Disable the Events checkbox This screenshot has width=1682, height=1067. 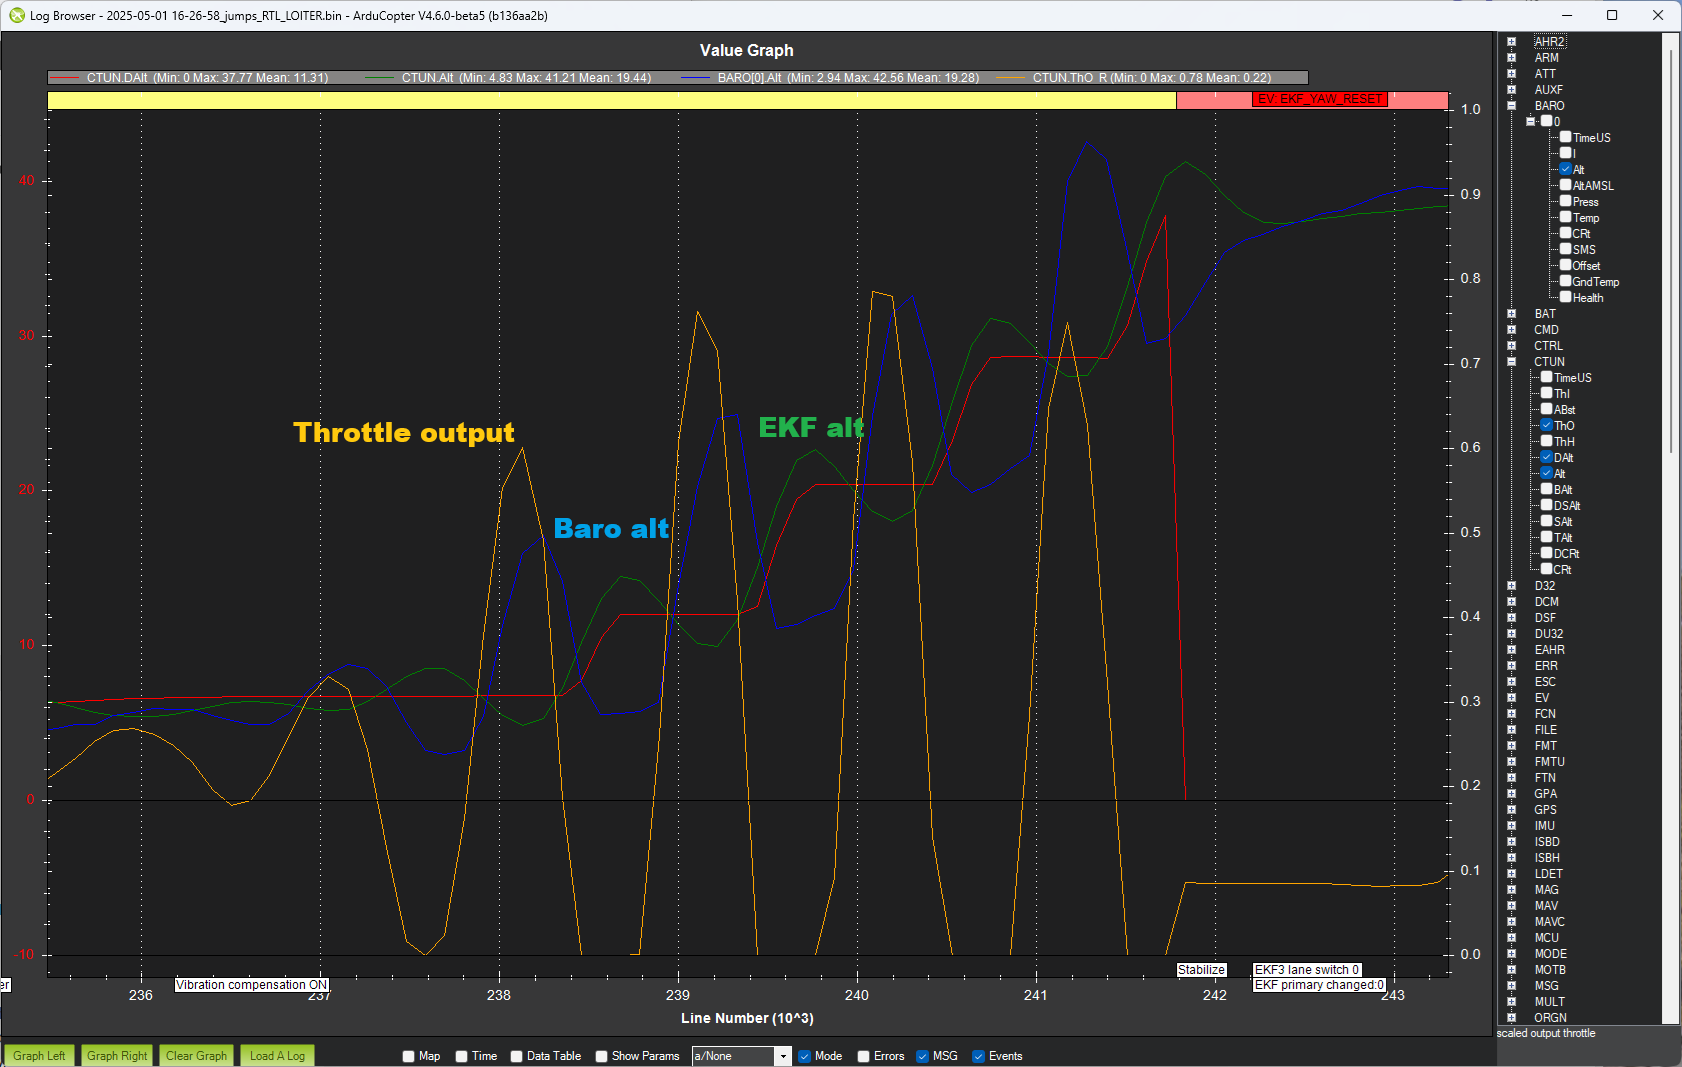[x=978, y=1056]
